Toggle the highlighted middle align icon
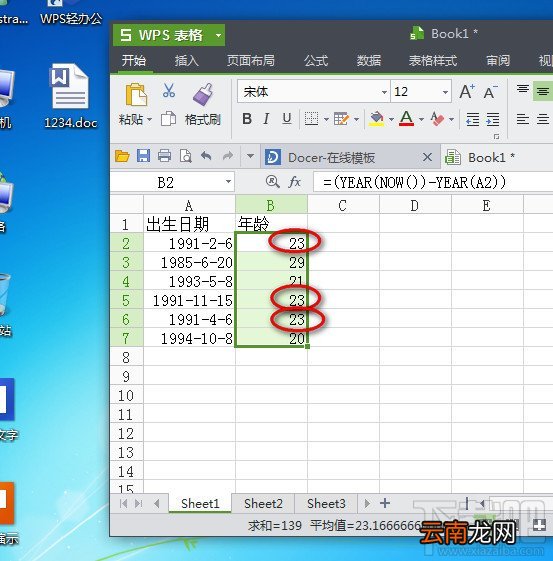 (x=542, y=91)
